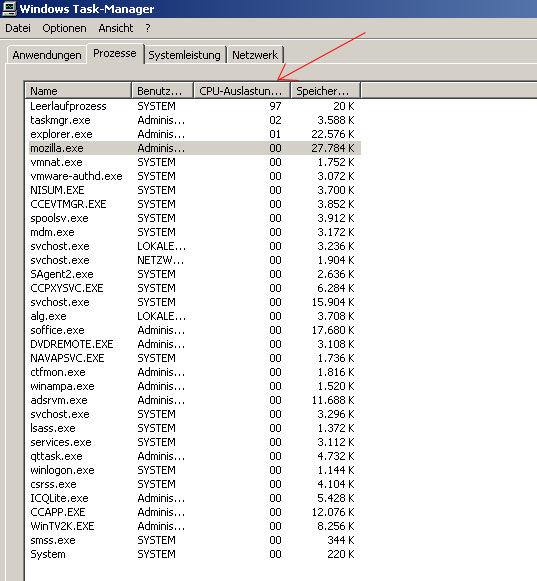
Task: Open the ? help menu
Action: 148,28
